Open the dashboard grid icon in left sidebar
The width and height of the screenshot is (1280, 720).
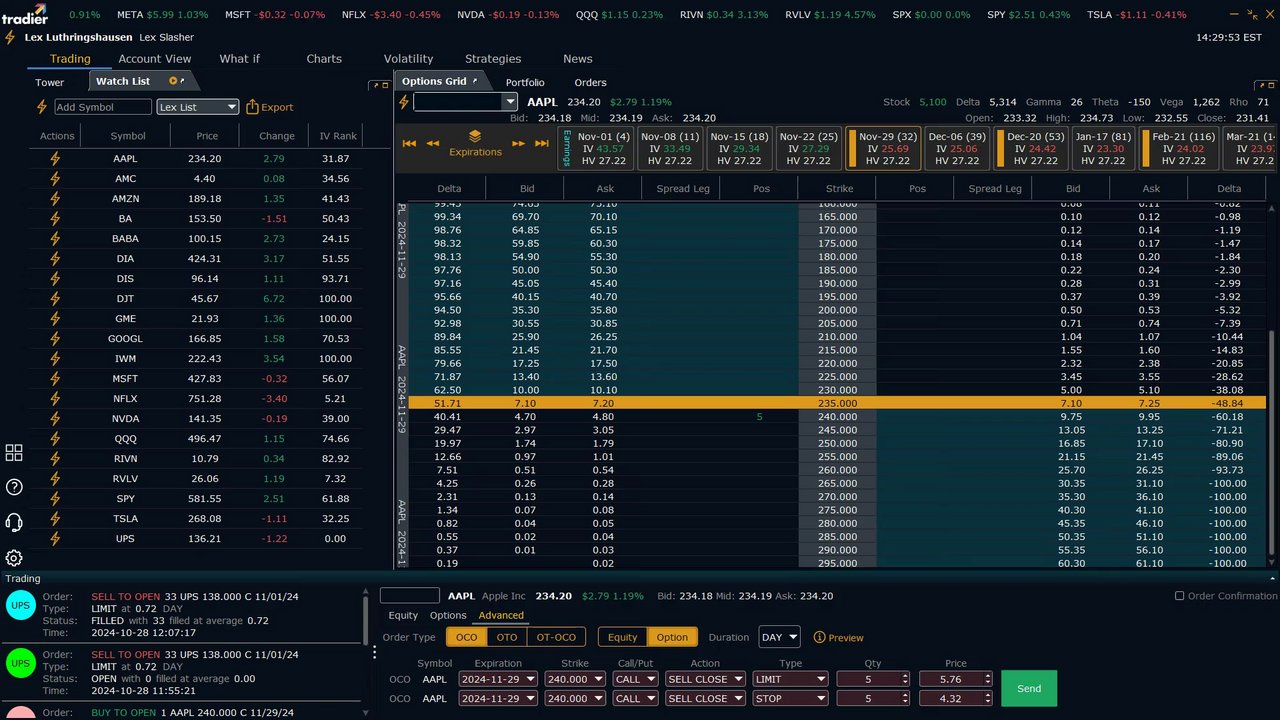click(x=14, y=453)
